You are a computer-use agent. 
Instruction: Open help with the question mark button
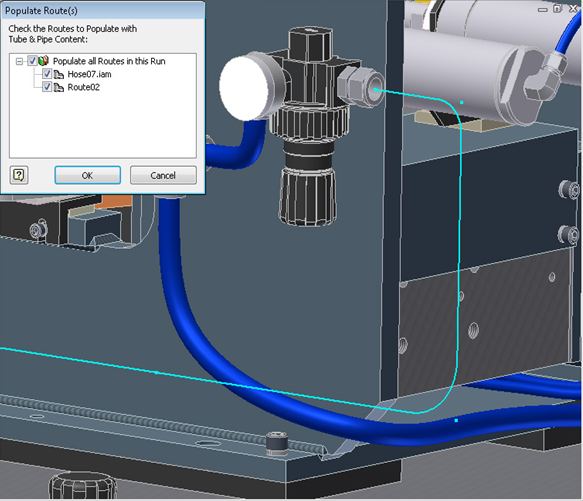pyautogui.click(x=19, y=175)
